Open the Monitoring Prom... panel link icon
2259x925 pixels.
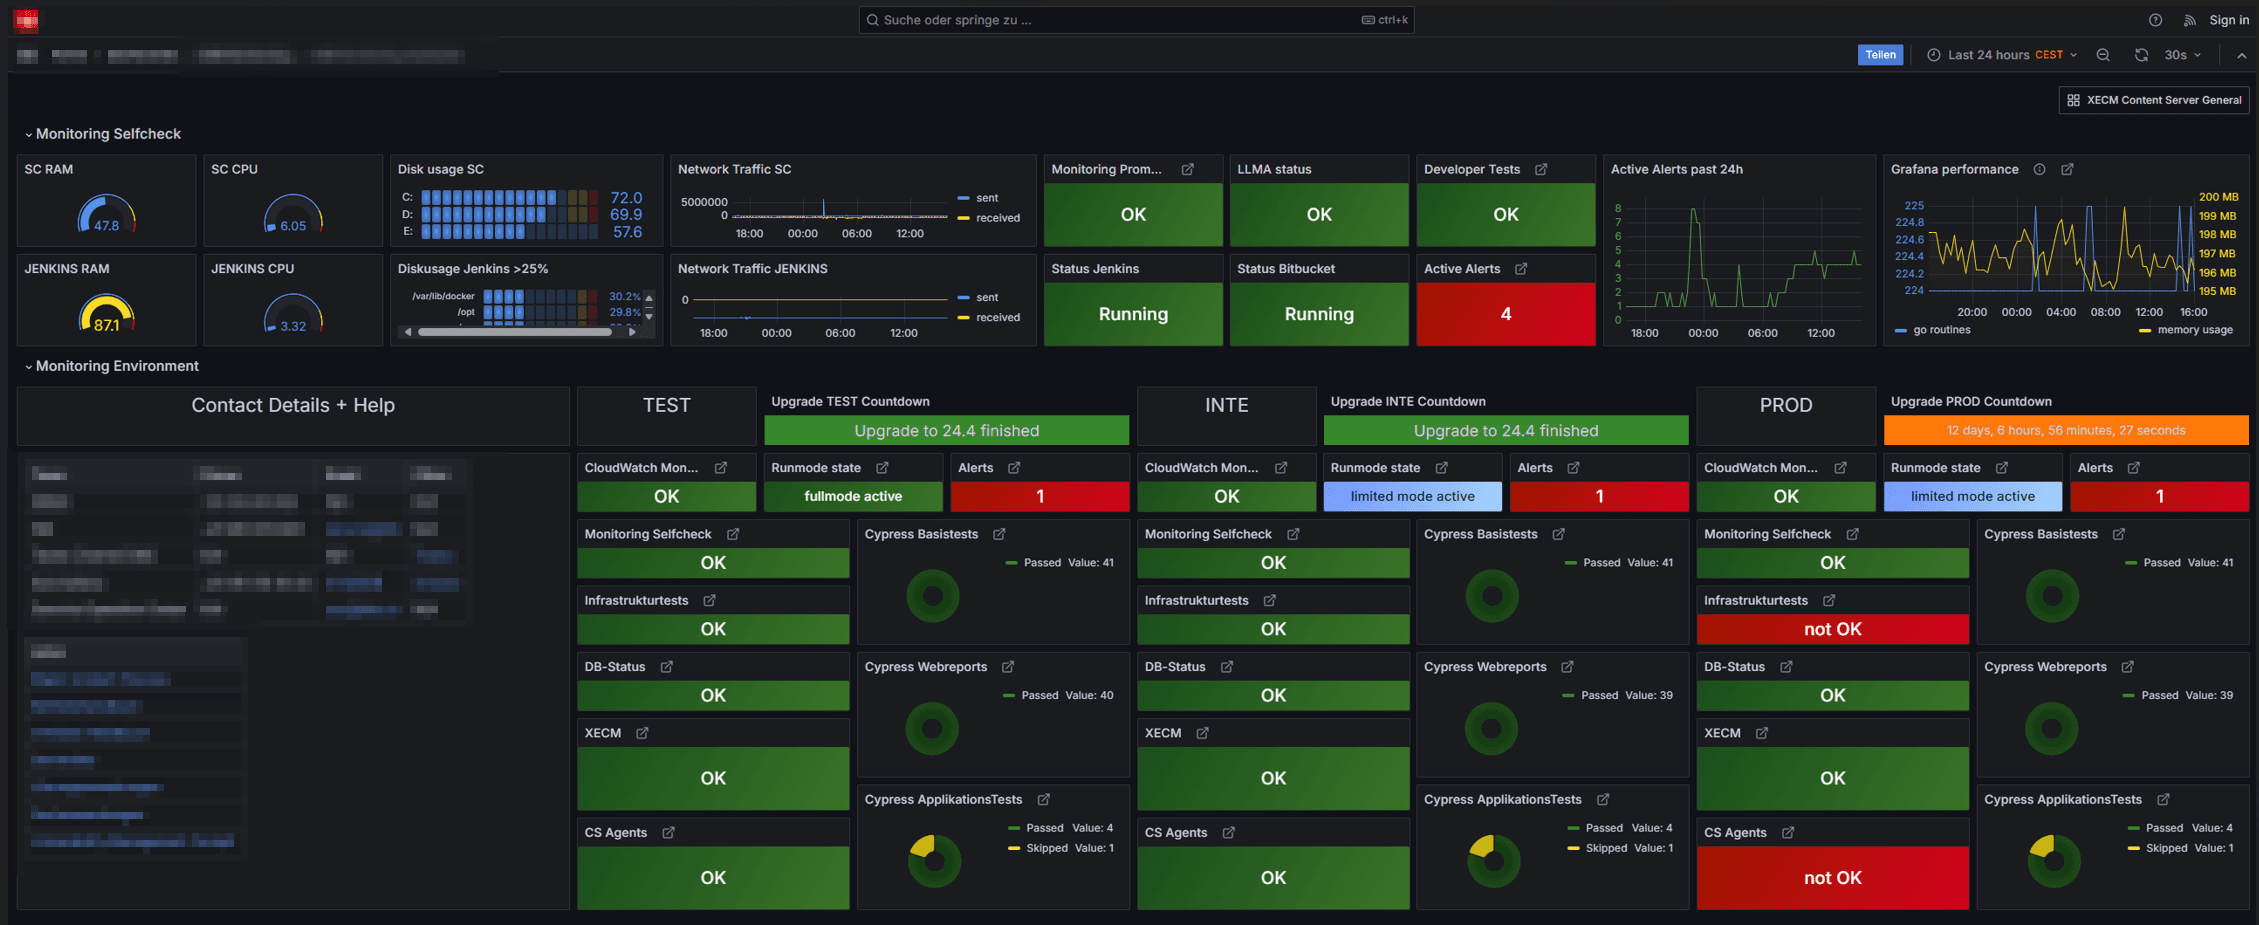1188,169
